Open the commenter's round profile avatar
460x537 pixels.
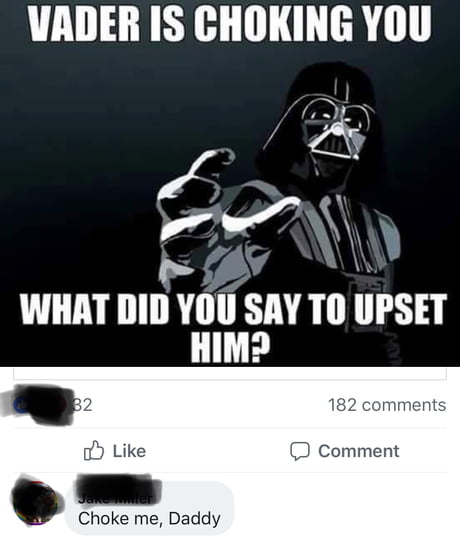click(x=35, y=503)
